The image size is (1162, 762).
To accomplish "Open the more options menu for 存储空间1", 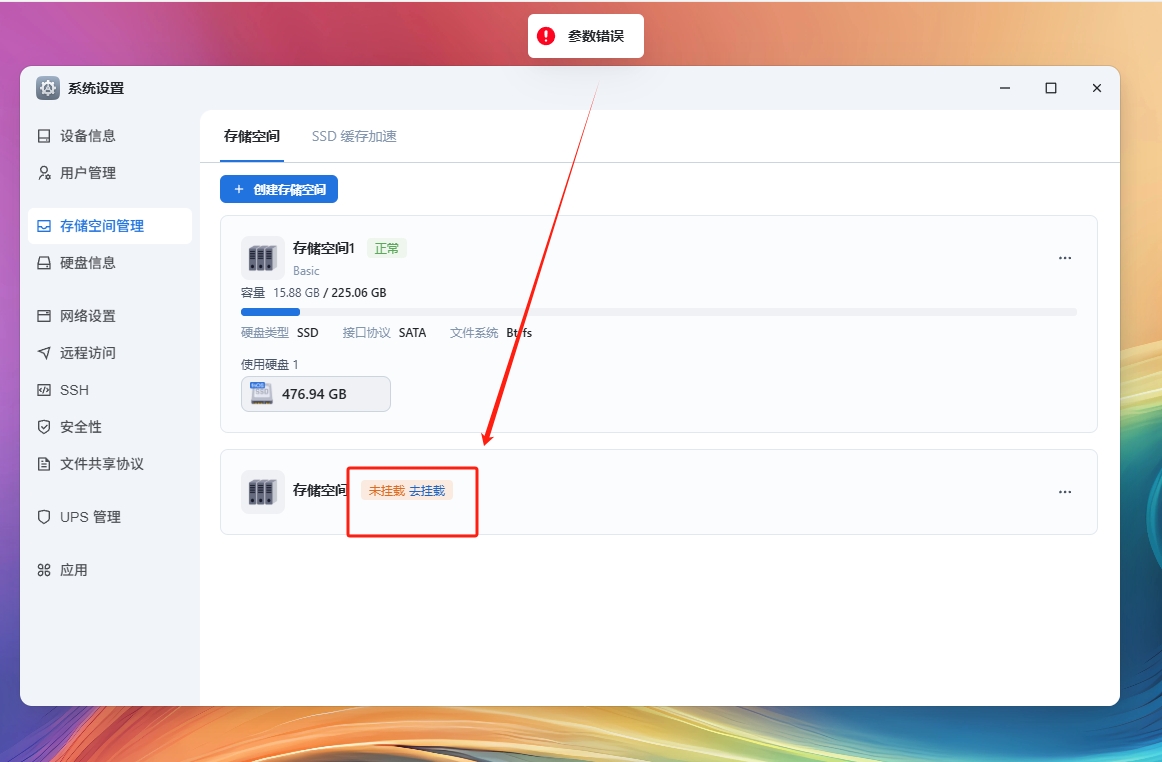I will click(x=1065, y=258).
